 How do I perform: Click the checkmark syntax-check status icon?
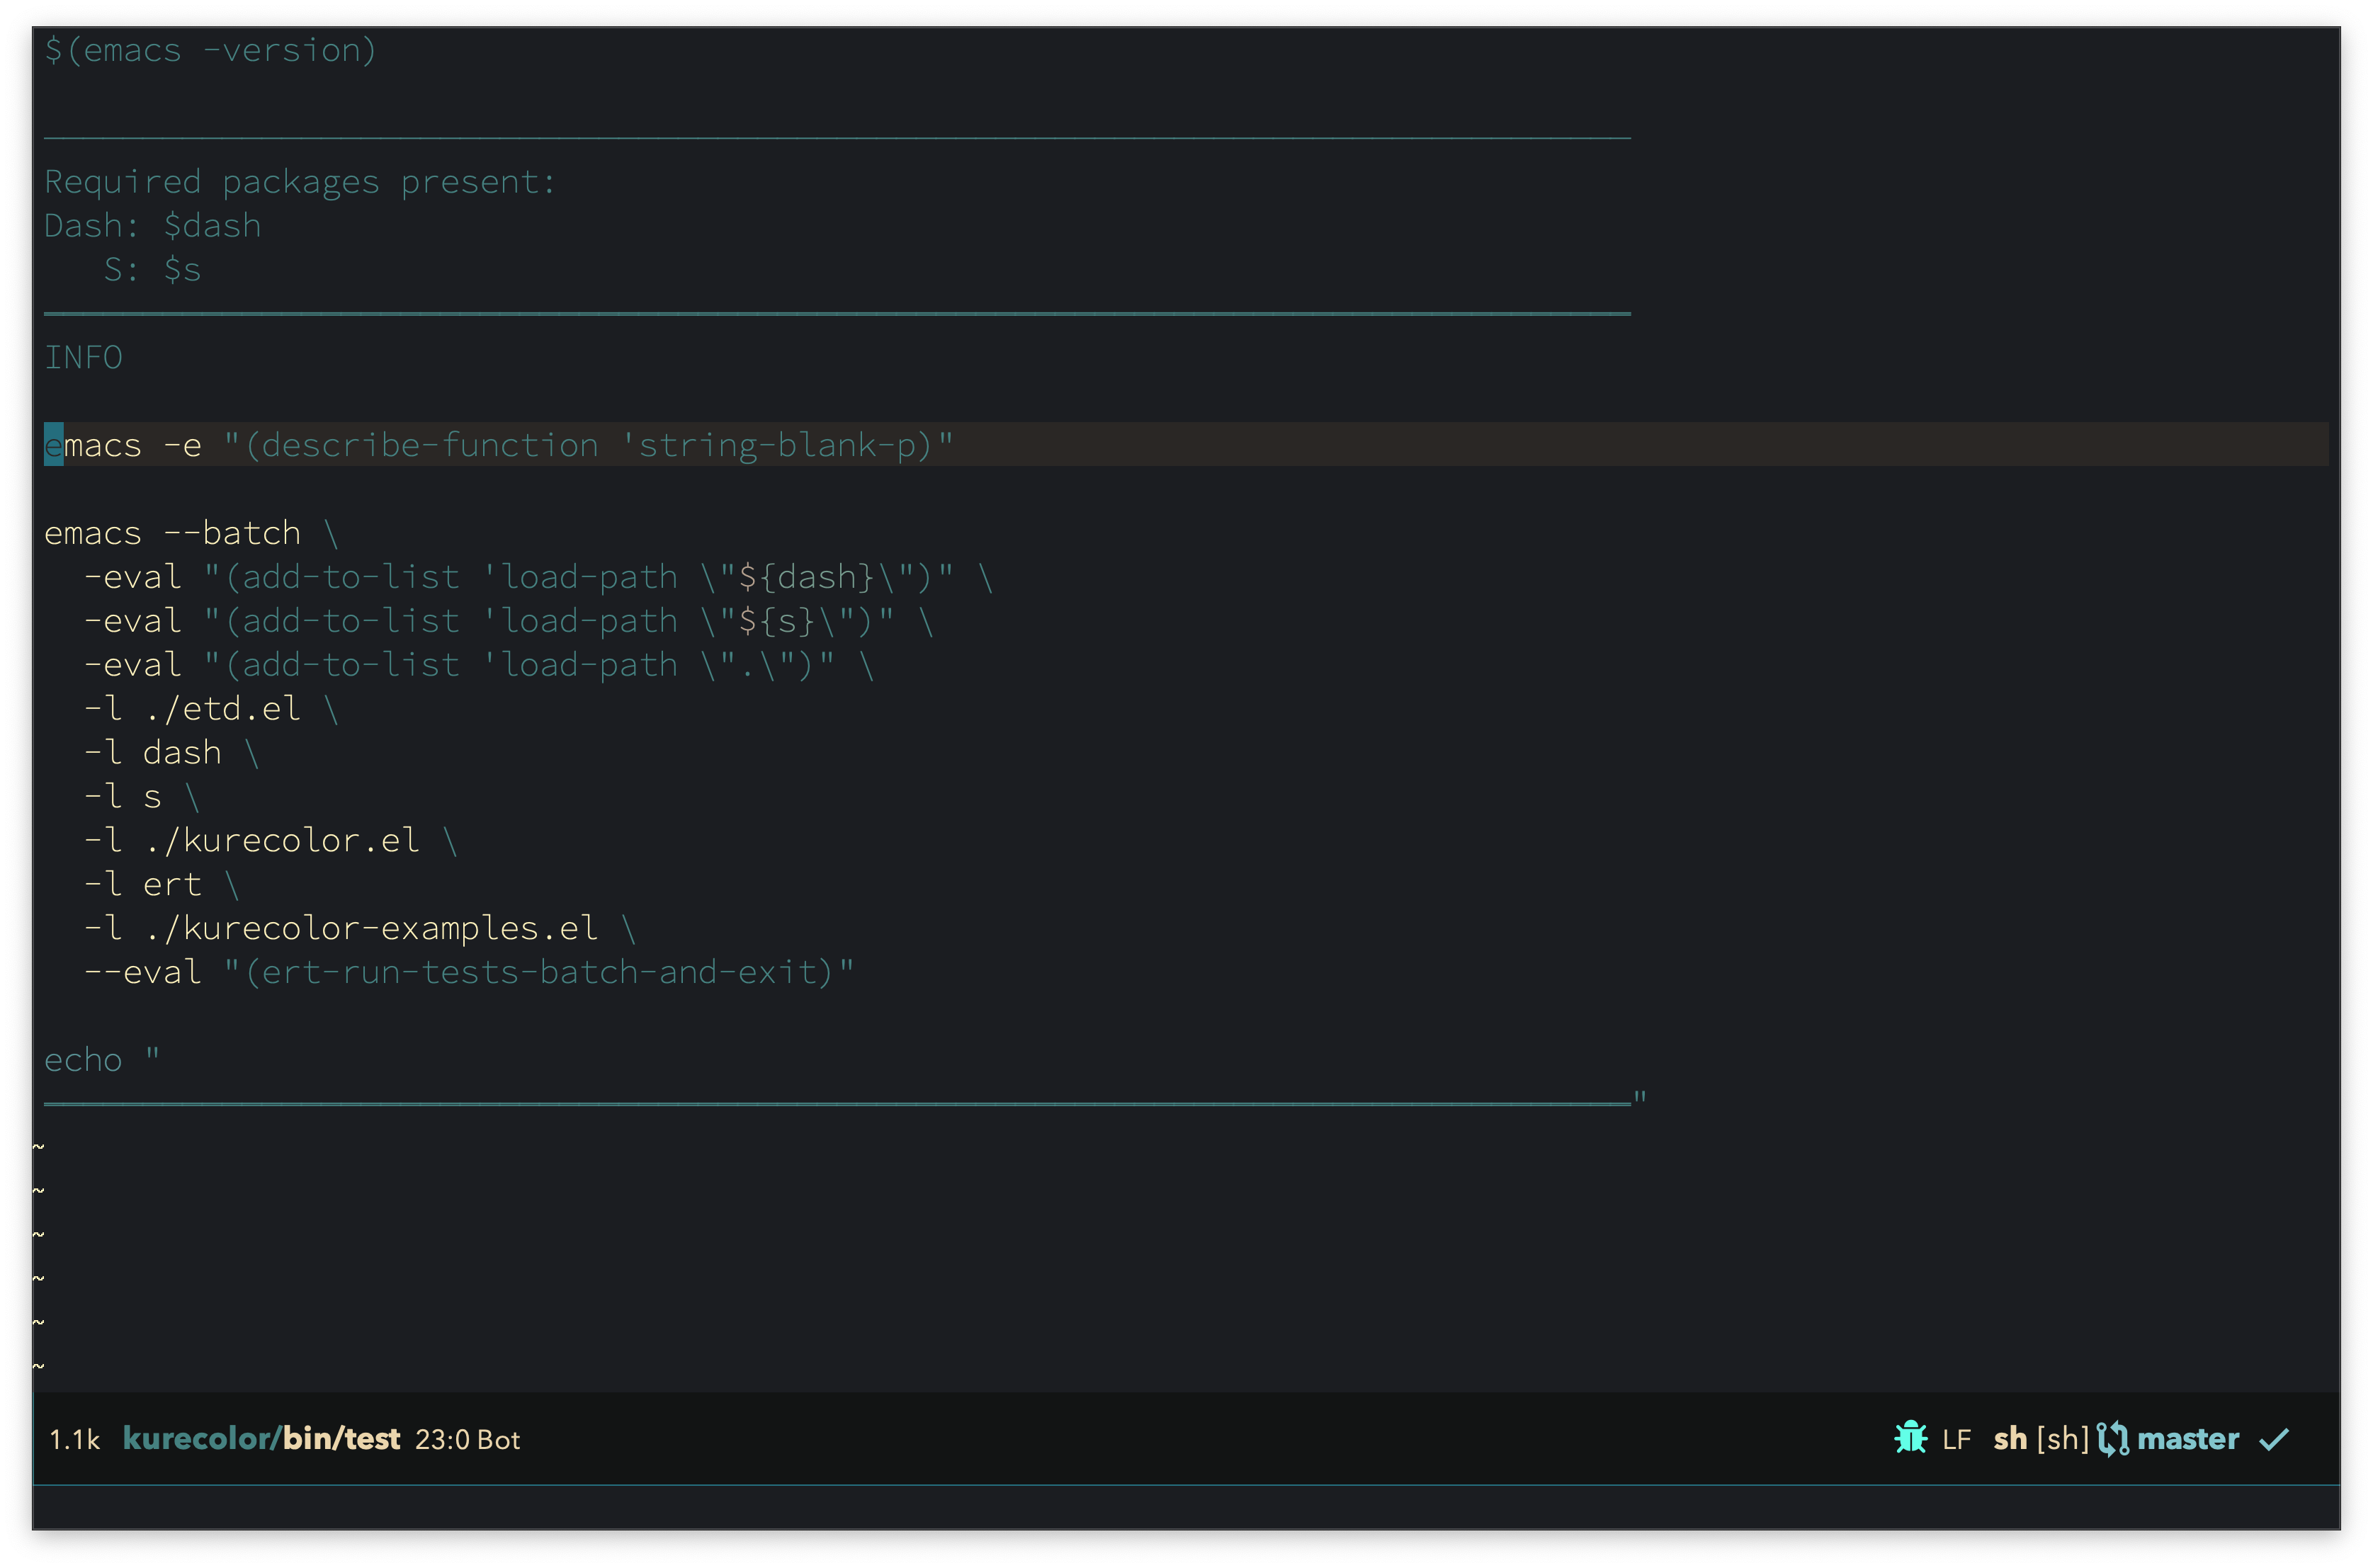[x=2274, y=1439]
